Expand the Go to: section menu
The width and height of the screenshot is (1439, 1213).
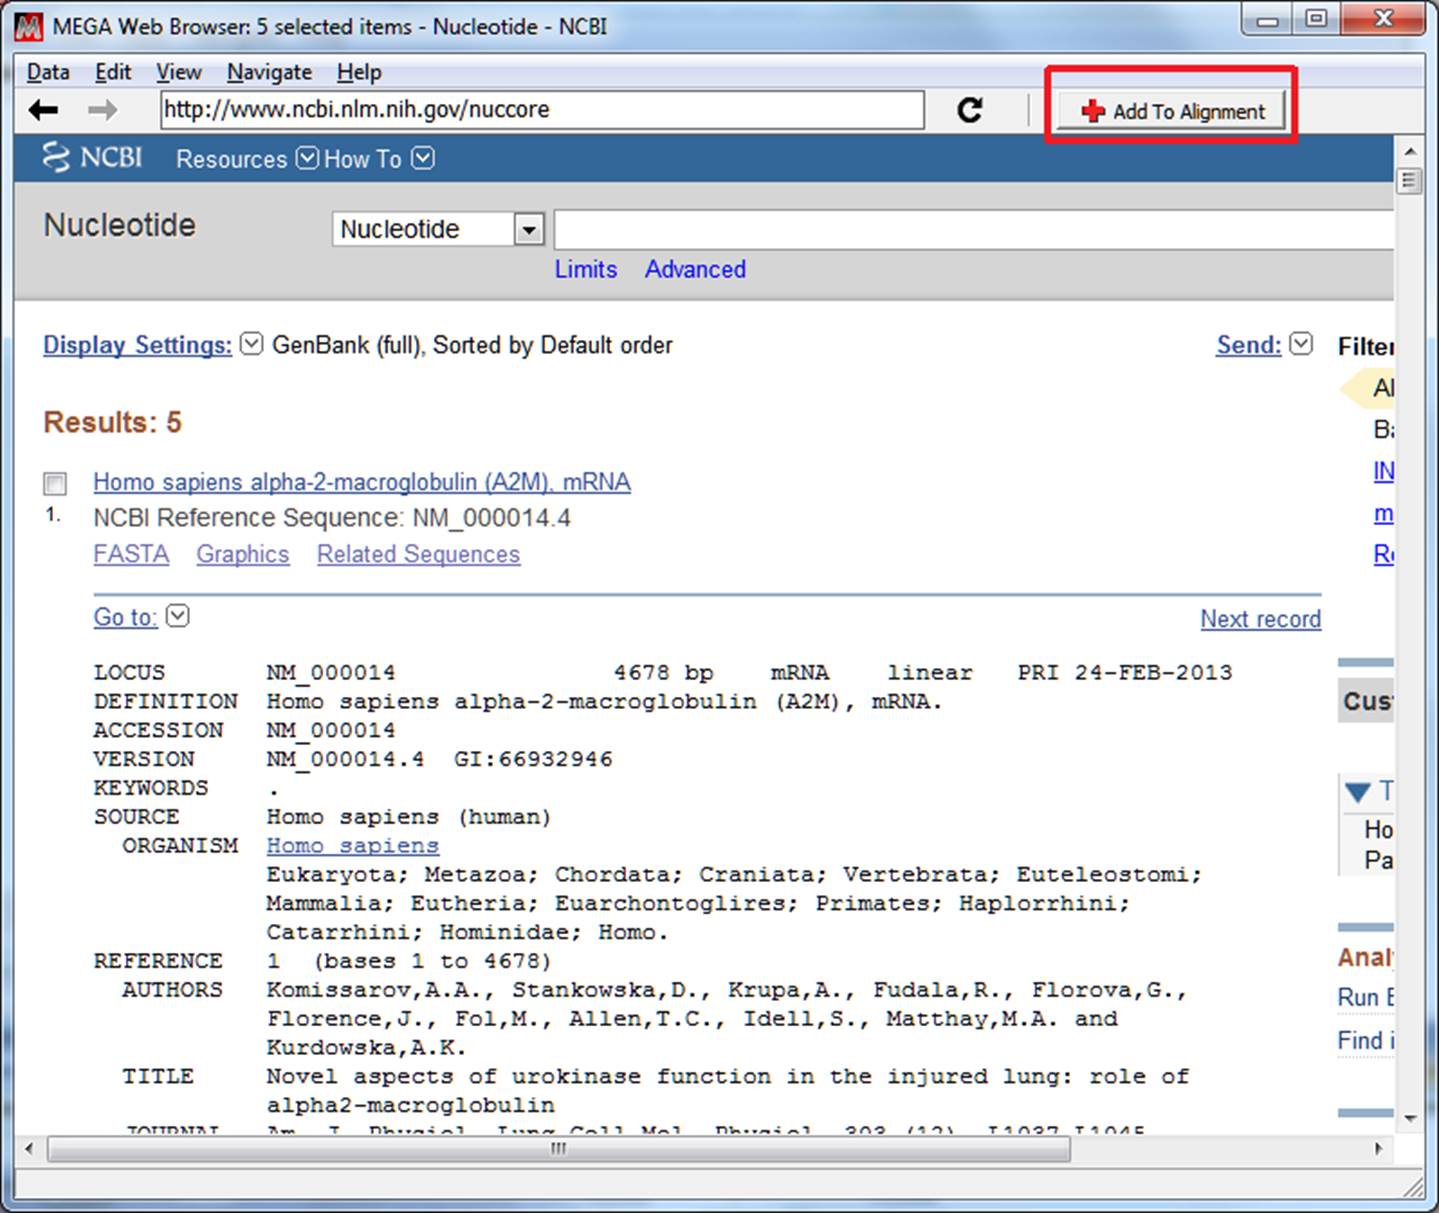click(141, 617)
